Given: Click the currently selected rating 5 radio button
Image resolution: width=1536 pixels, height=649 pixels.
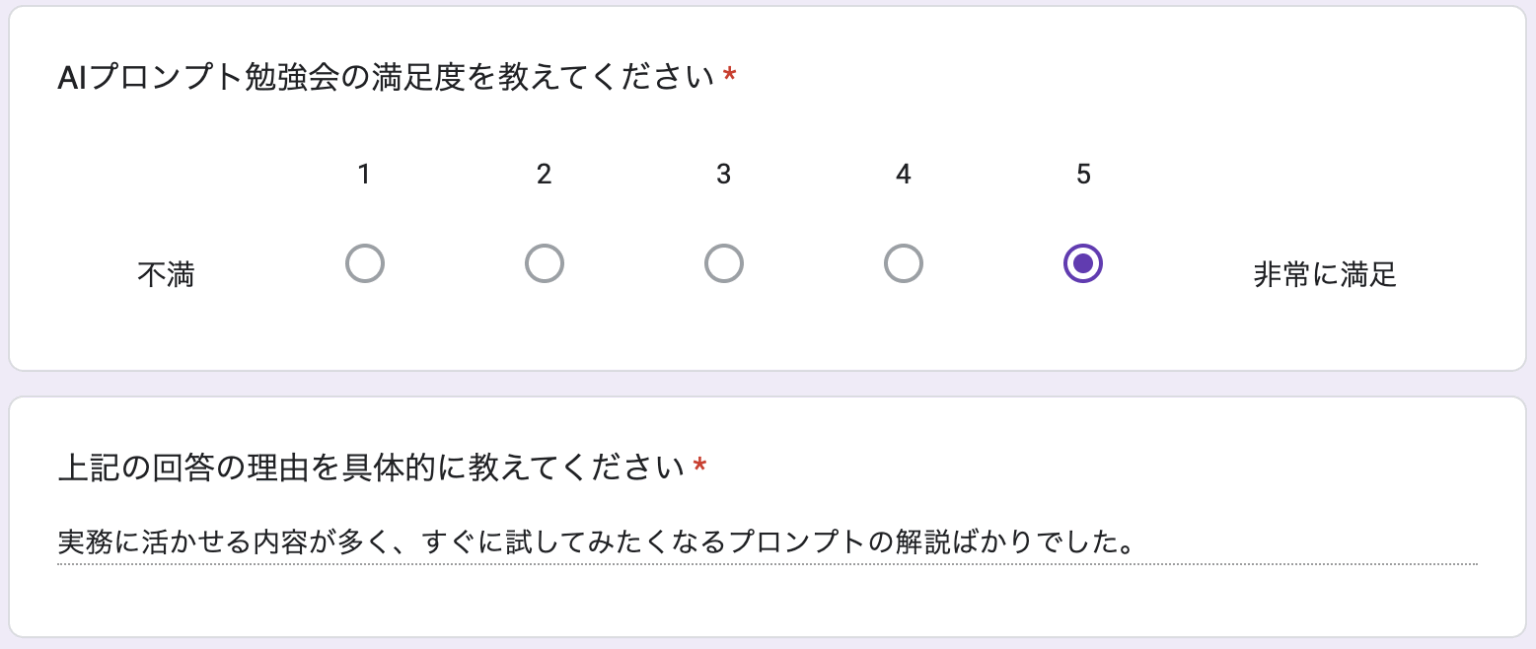Looking at the screenshot, I should coord(1082,263).
